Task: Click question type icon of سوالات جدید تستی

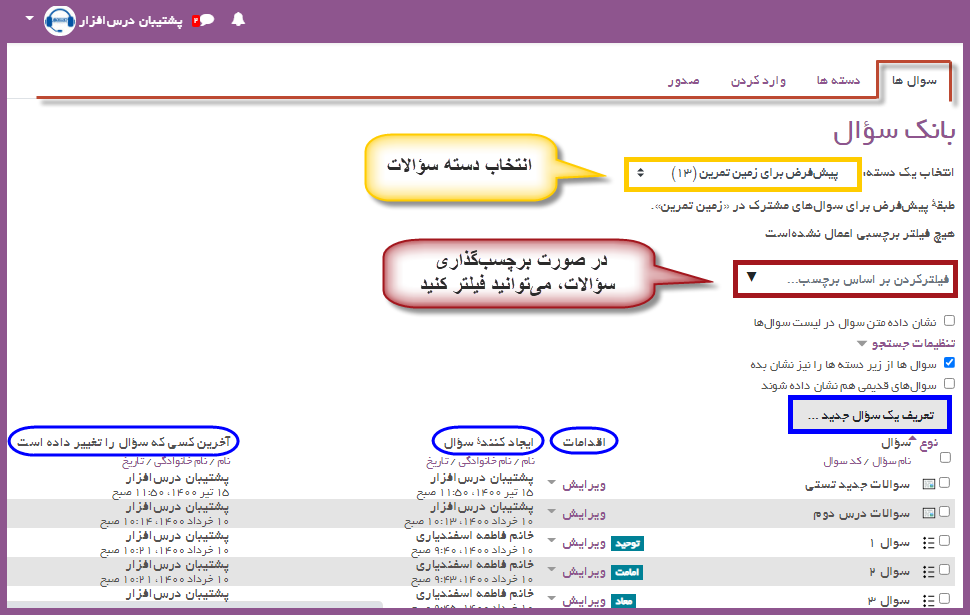Action: click(929, 484)
